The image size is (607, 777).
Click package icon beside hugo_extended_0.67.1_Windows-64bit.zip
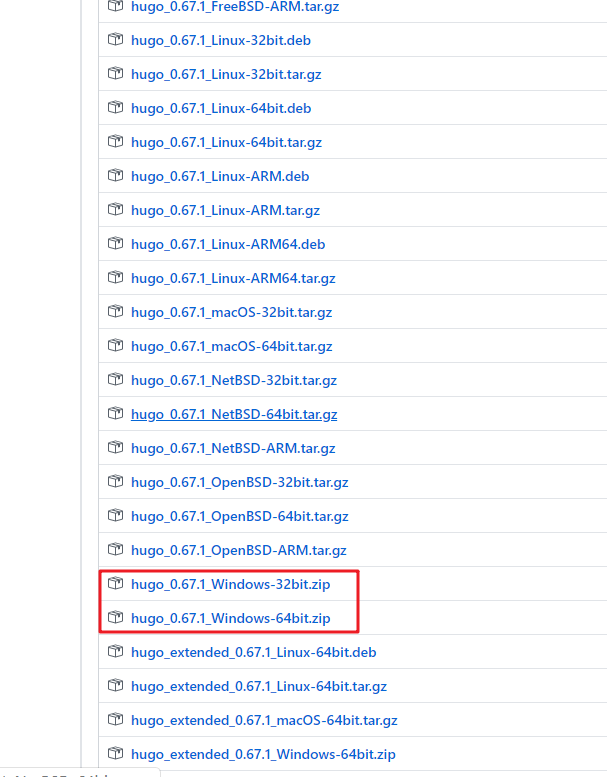tap(115, 754)
